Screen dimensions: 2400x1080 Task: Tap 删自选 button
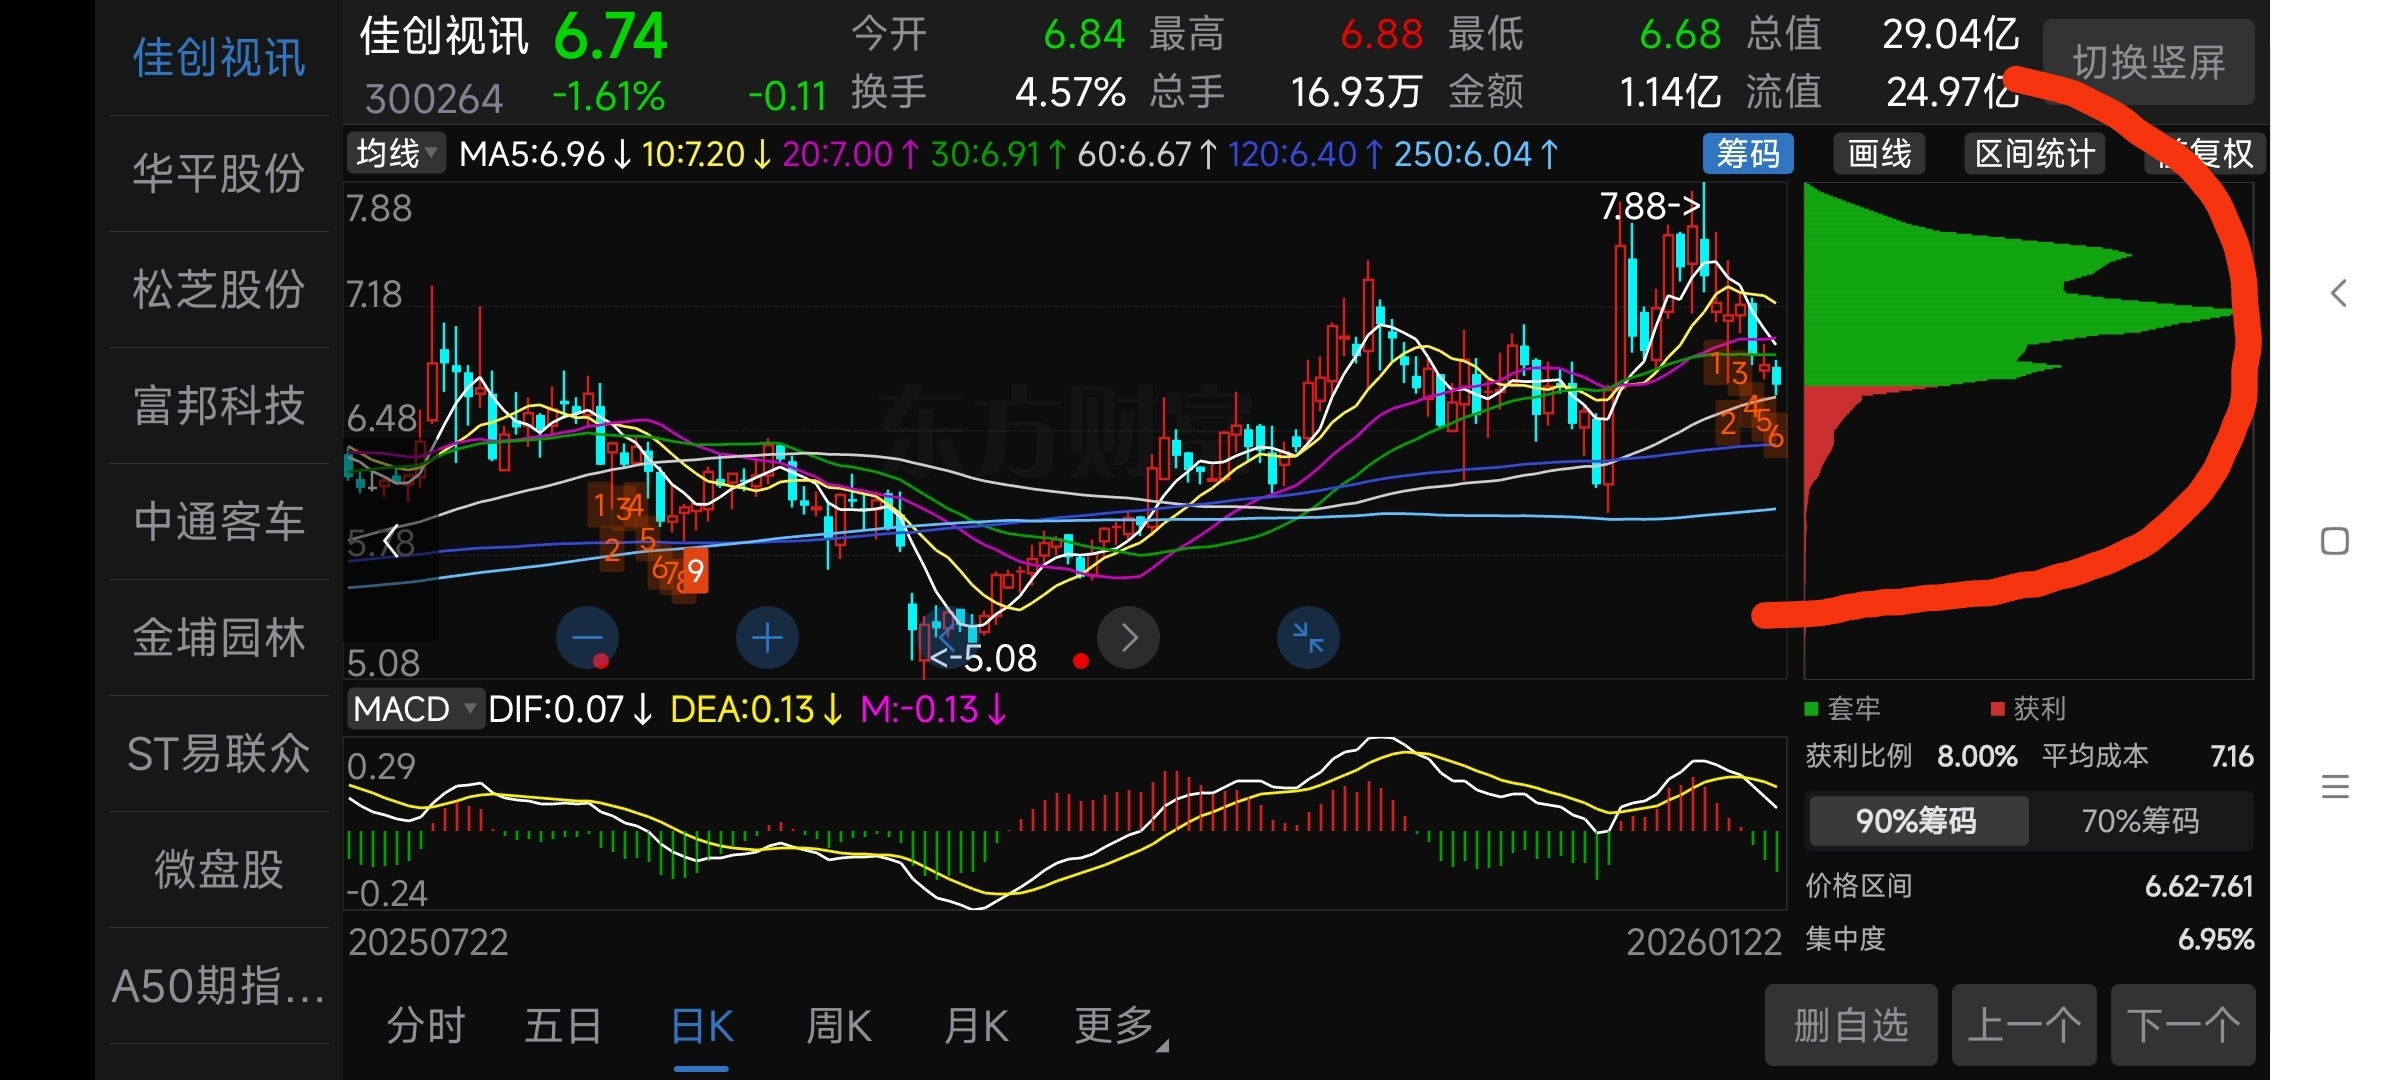(1850, 1026)
